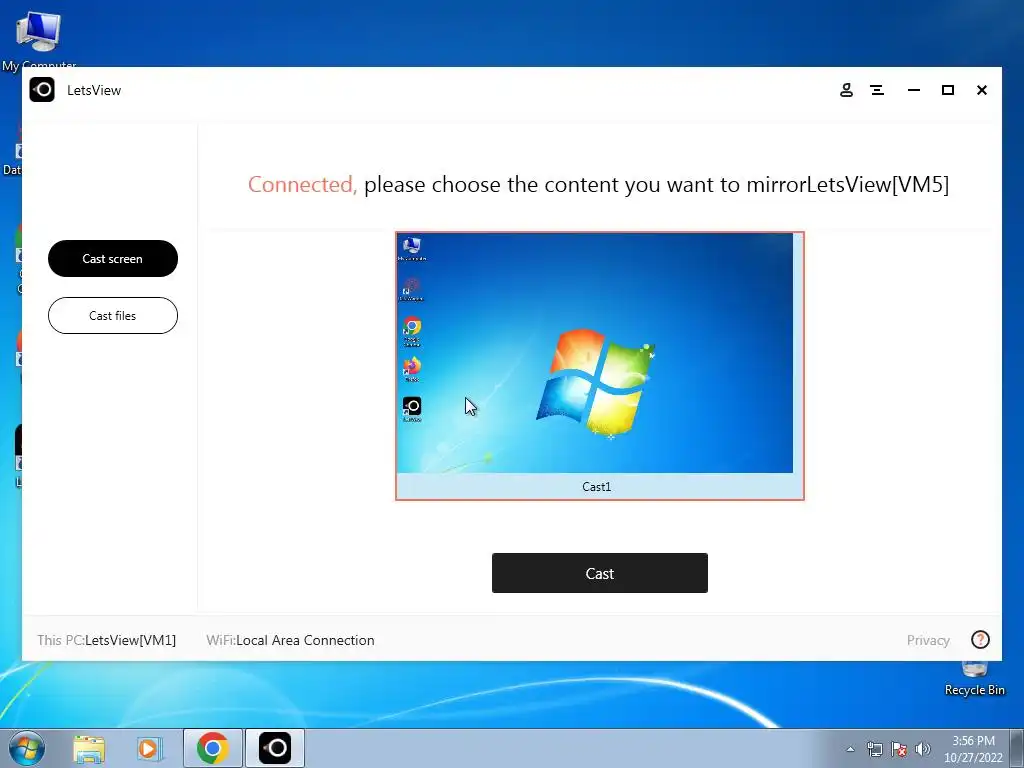This screenshot has width=1024, height=768.
Task: Click WiFi:Local Area Connection status text
Action: [291, 640]
